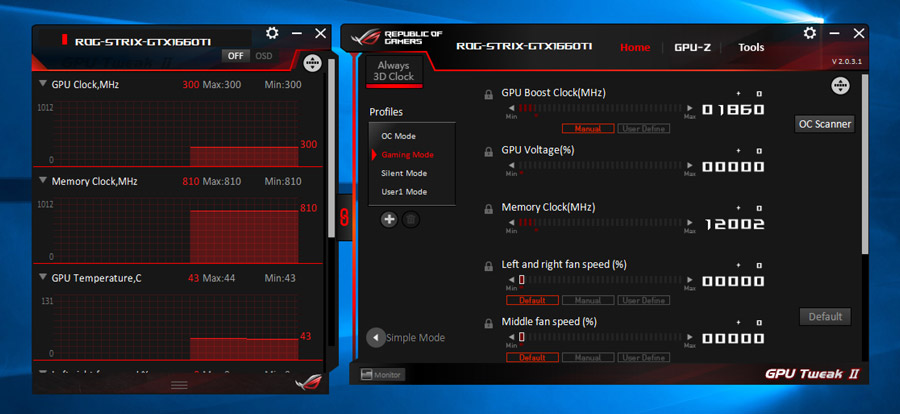This screenshot has height=414, width=900.
Task: Click the Default reset button
Action: click(825, 316)
